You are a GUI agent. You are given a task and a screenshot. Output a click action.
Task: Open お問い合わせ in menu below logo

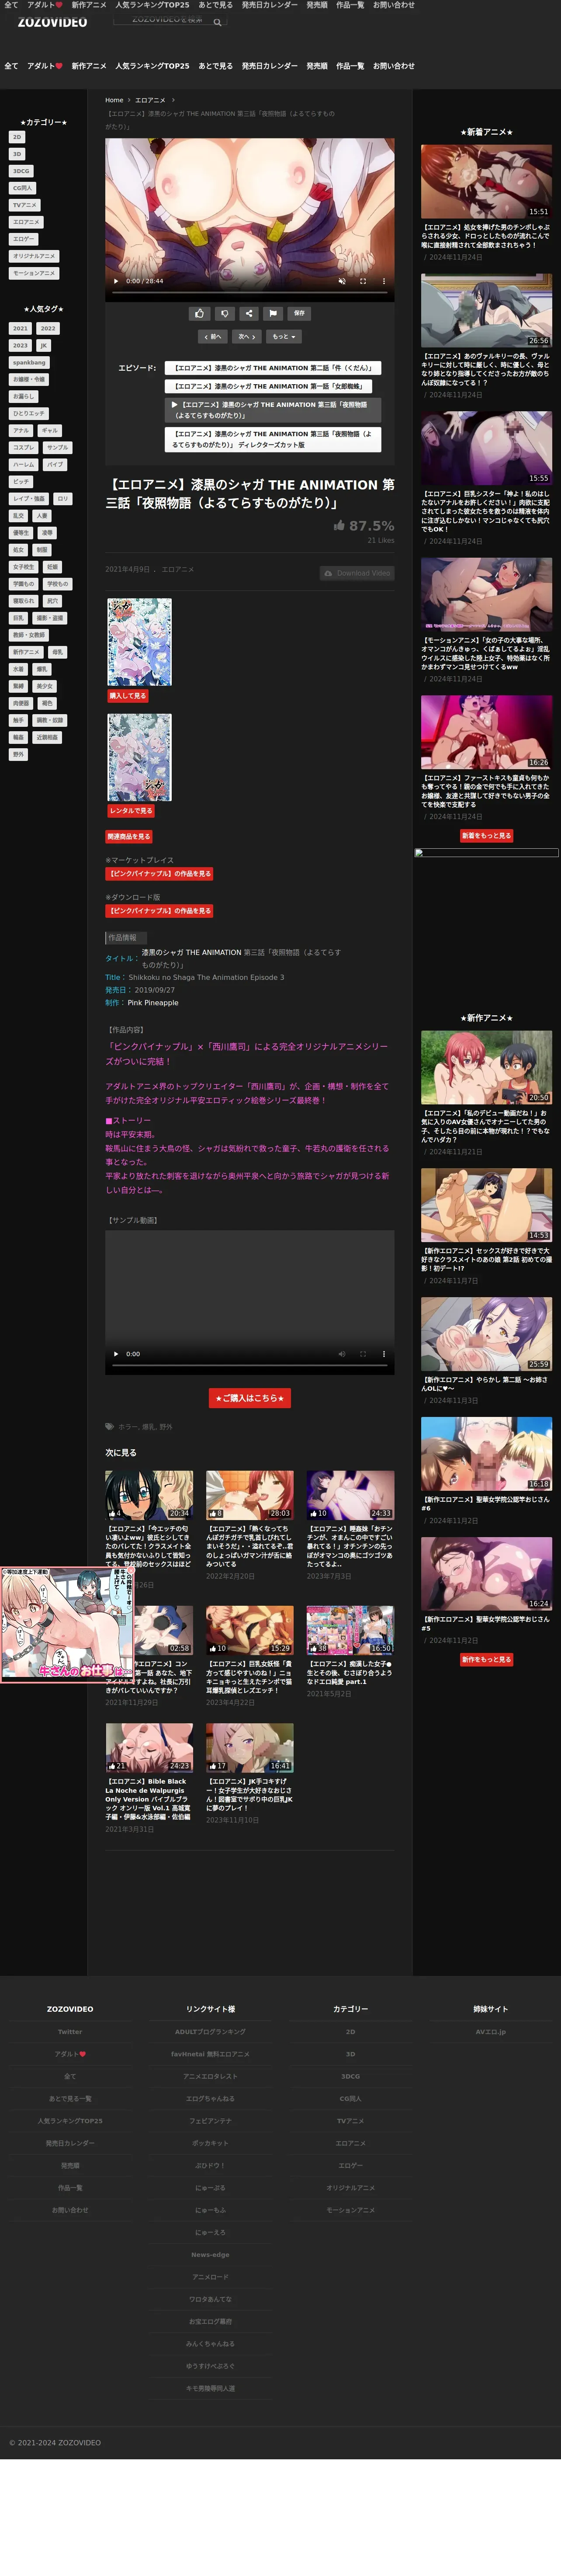tap(394, 66)
